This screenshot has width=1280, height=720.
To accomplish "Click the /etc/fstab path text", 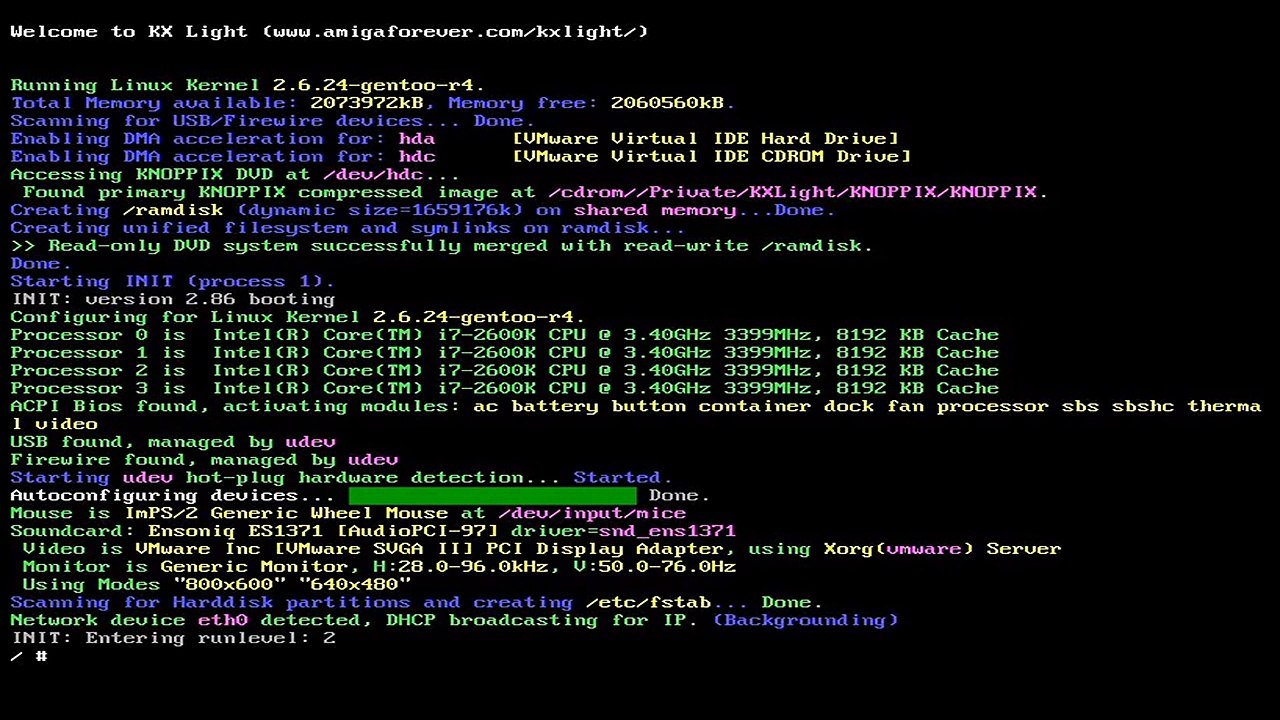I will 648,603.
